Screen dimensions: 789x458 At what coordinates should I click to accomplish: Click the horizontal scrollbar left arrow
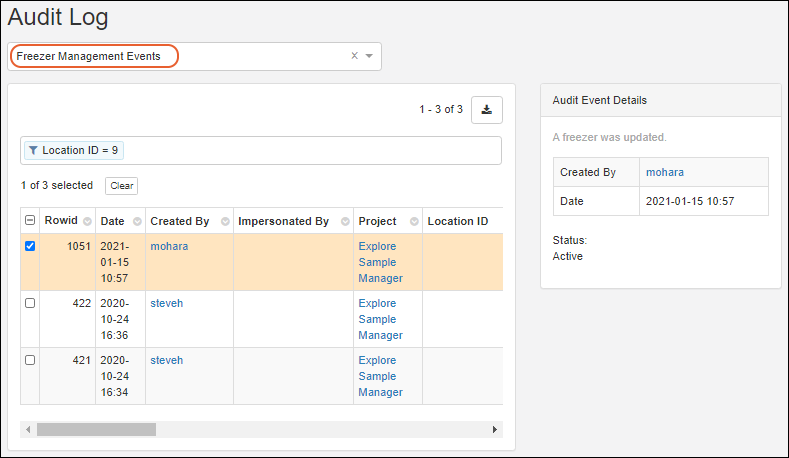(x=28, y=429)
